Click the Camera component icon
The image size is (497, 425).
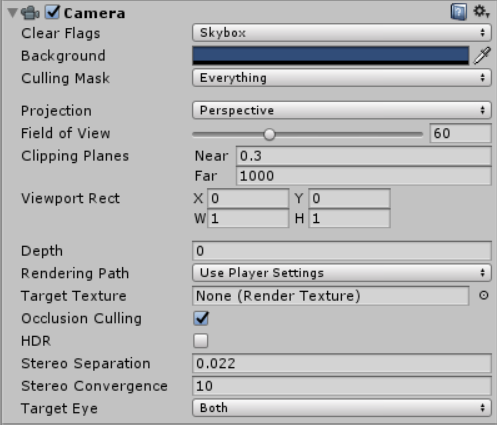coord(30,13)
